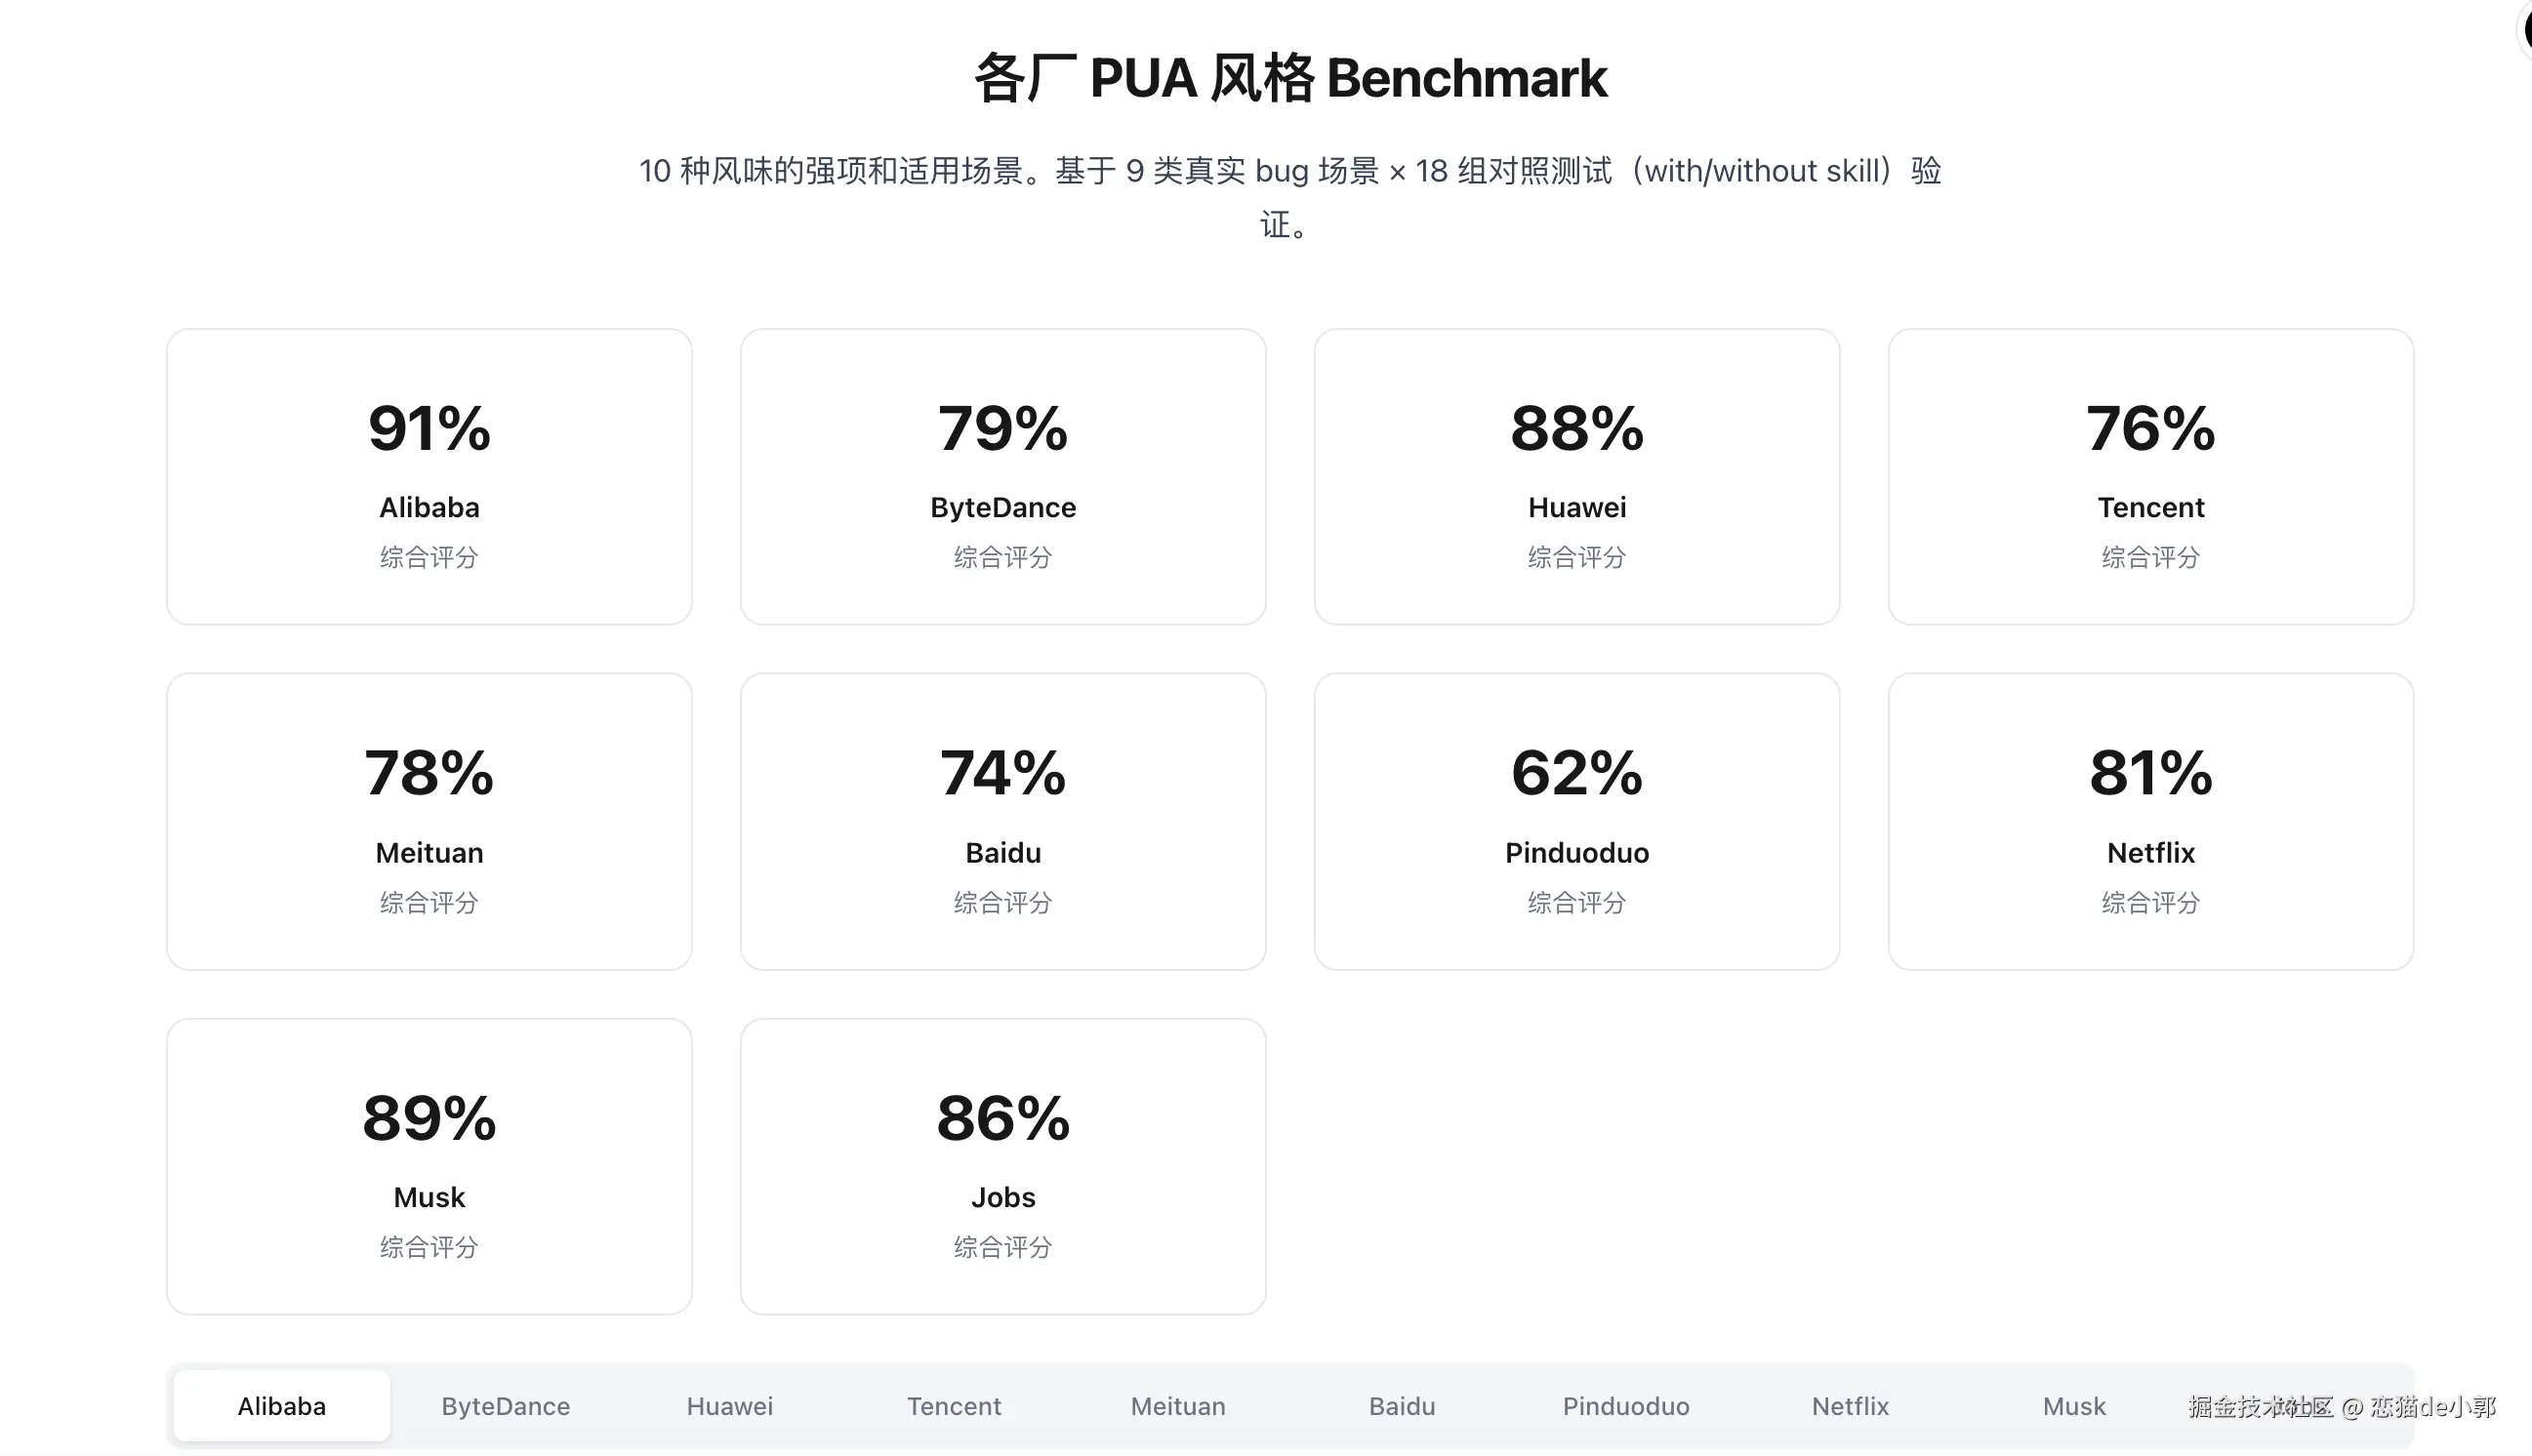Click the PUA 风格 Benchmark page heading
Image resolution: width=2532 pixels, height=1456 pixels.
(x=1290, y=78)
